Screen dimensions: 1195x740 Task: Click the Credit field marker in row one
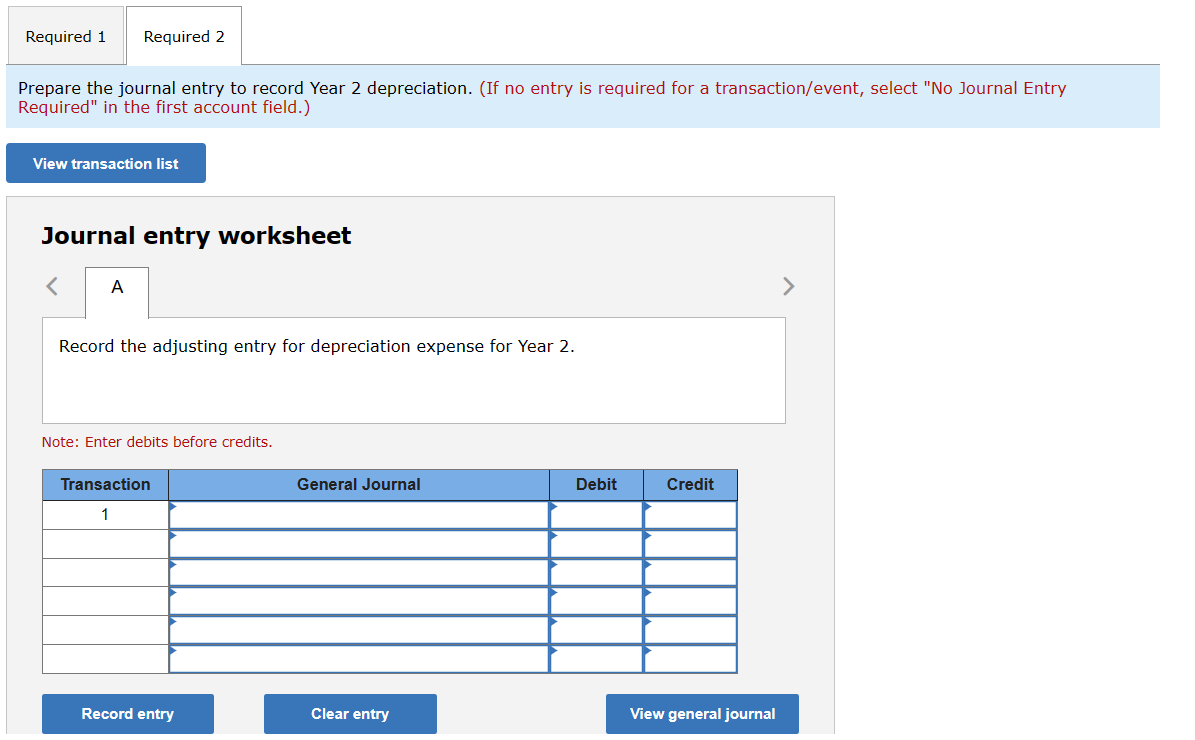point(648,508)
